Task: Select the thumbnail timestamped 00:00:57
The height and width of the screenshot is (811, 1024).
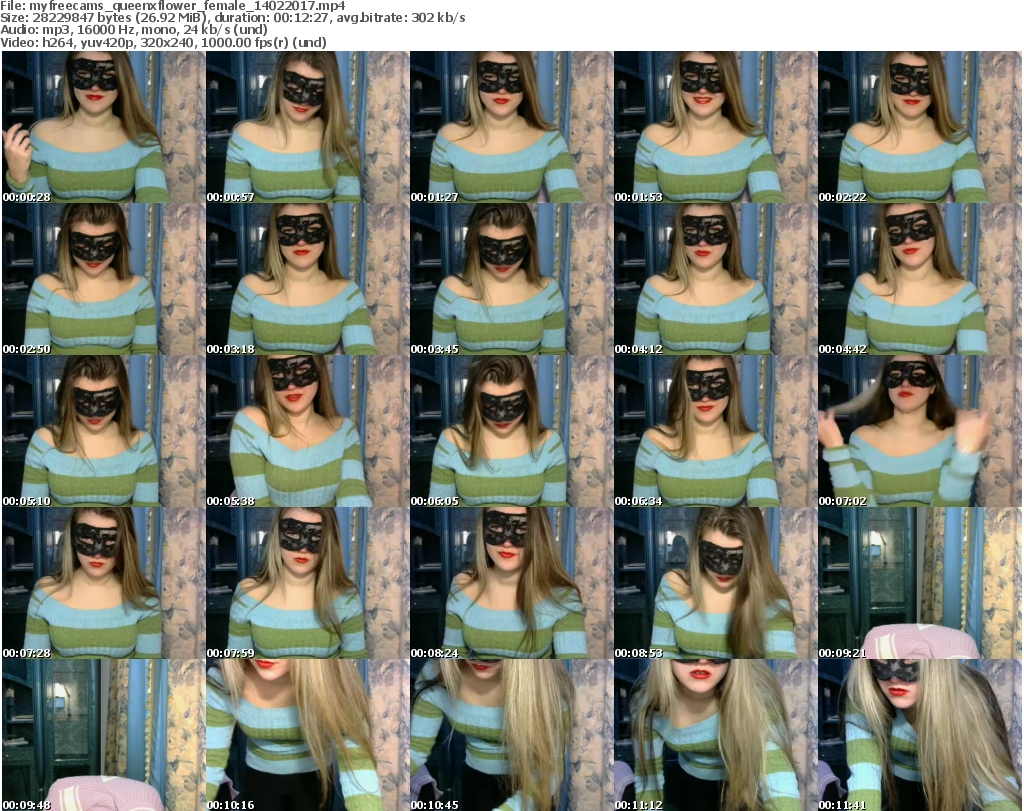Action: tap(308, 127)
